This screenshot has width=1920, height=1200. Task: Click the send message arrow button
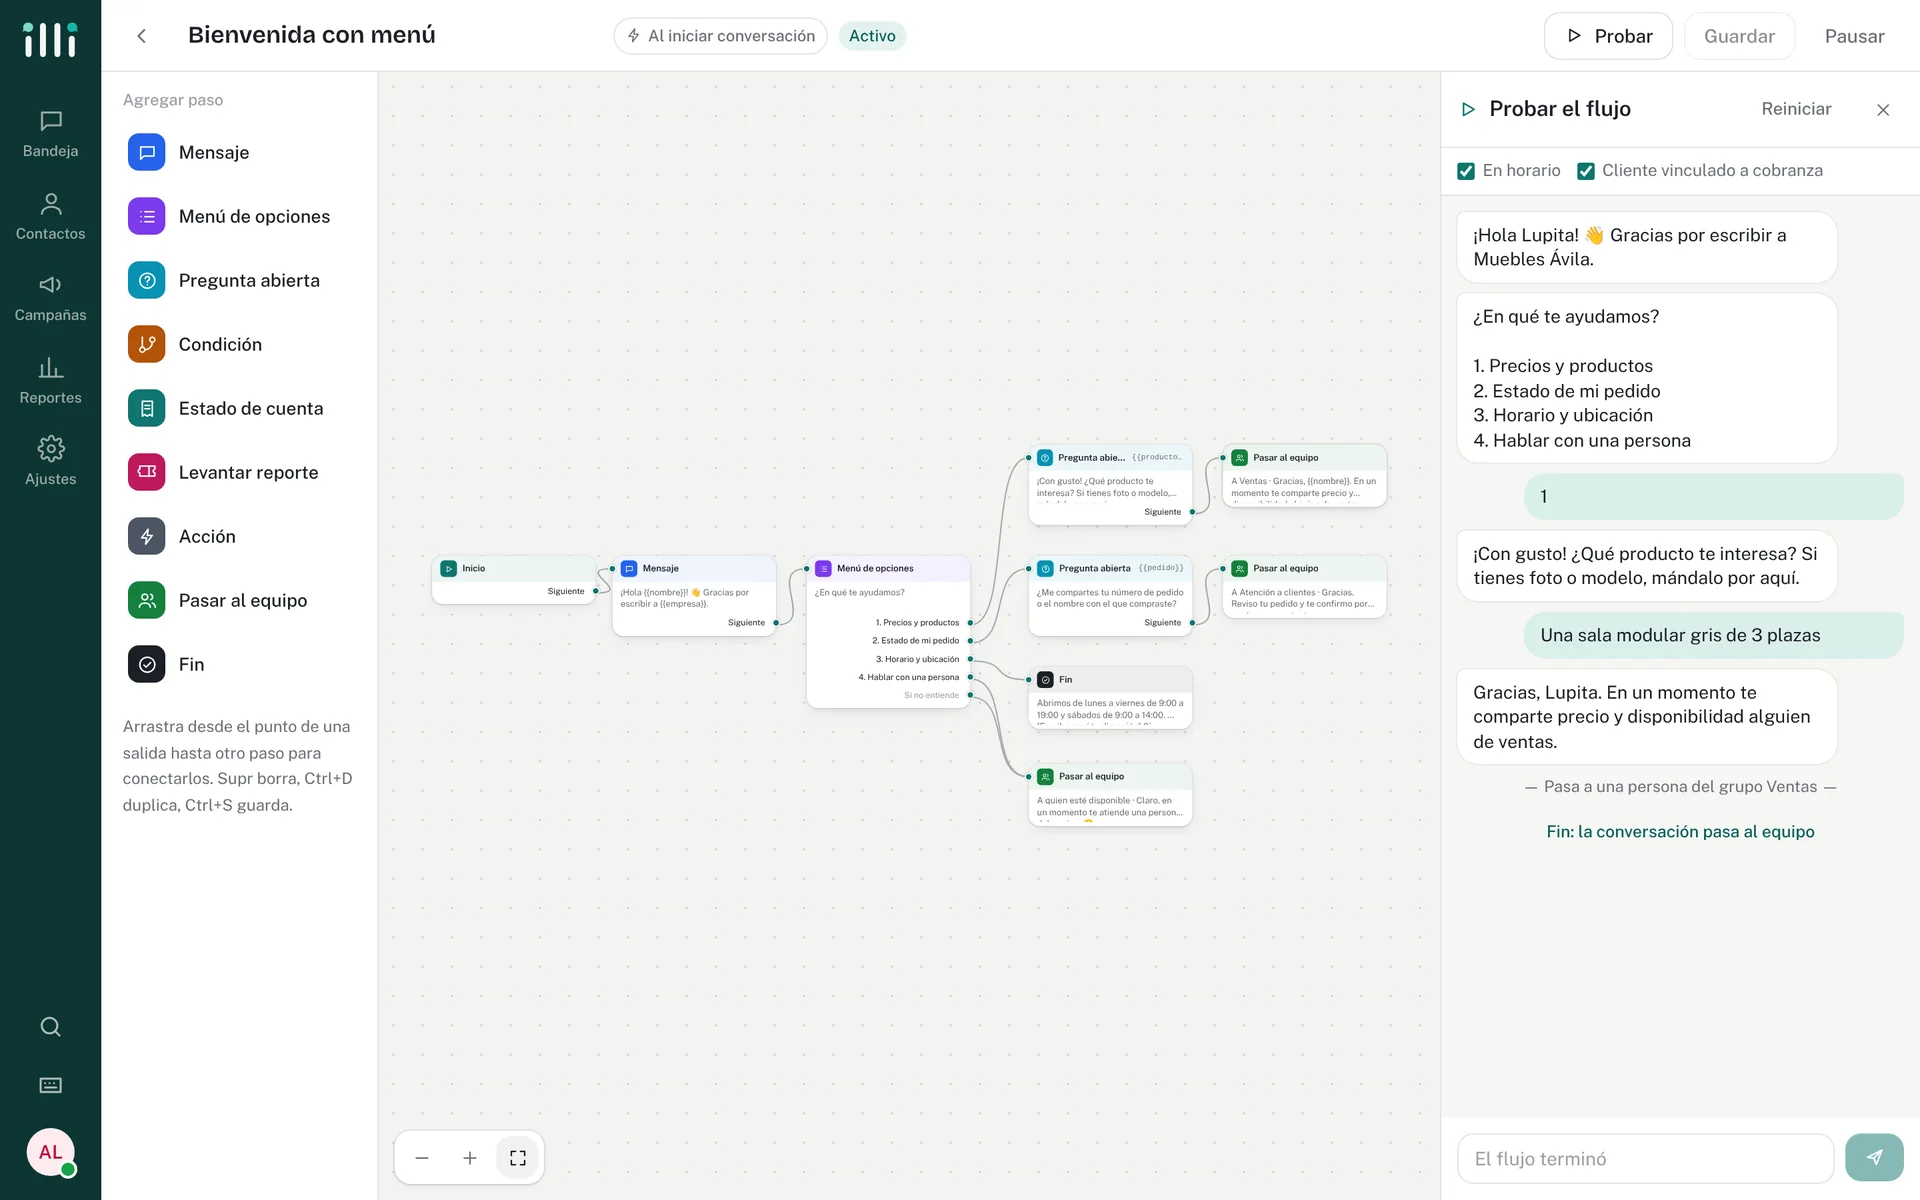point(1874,1158)
